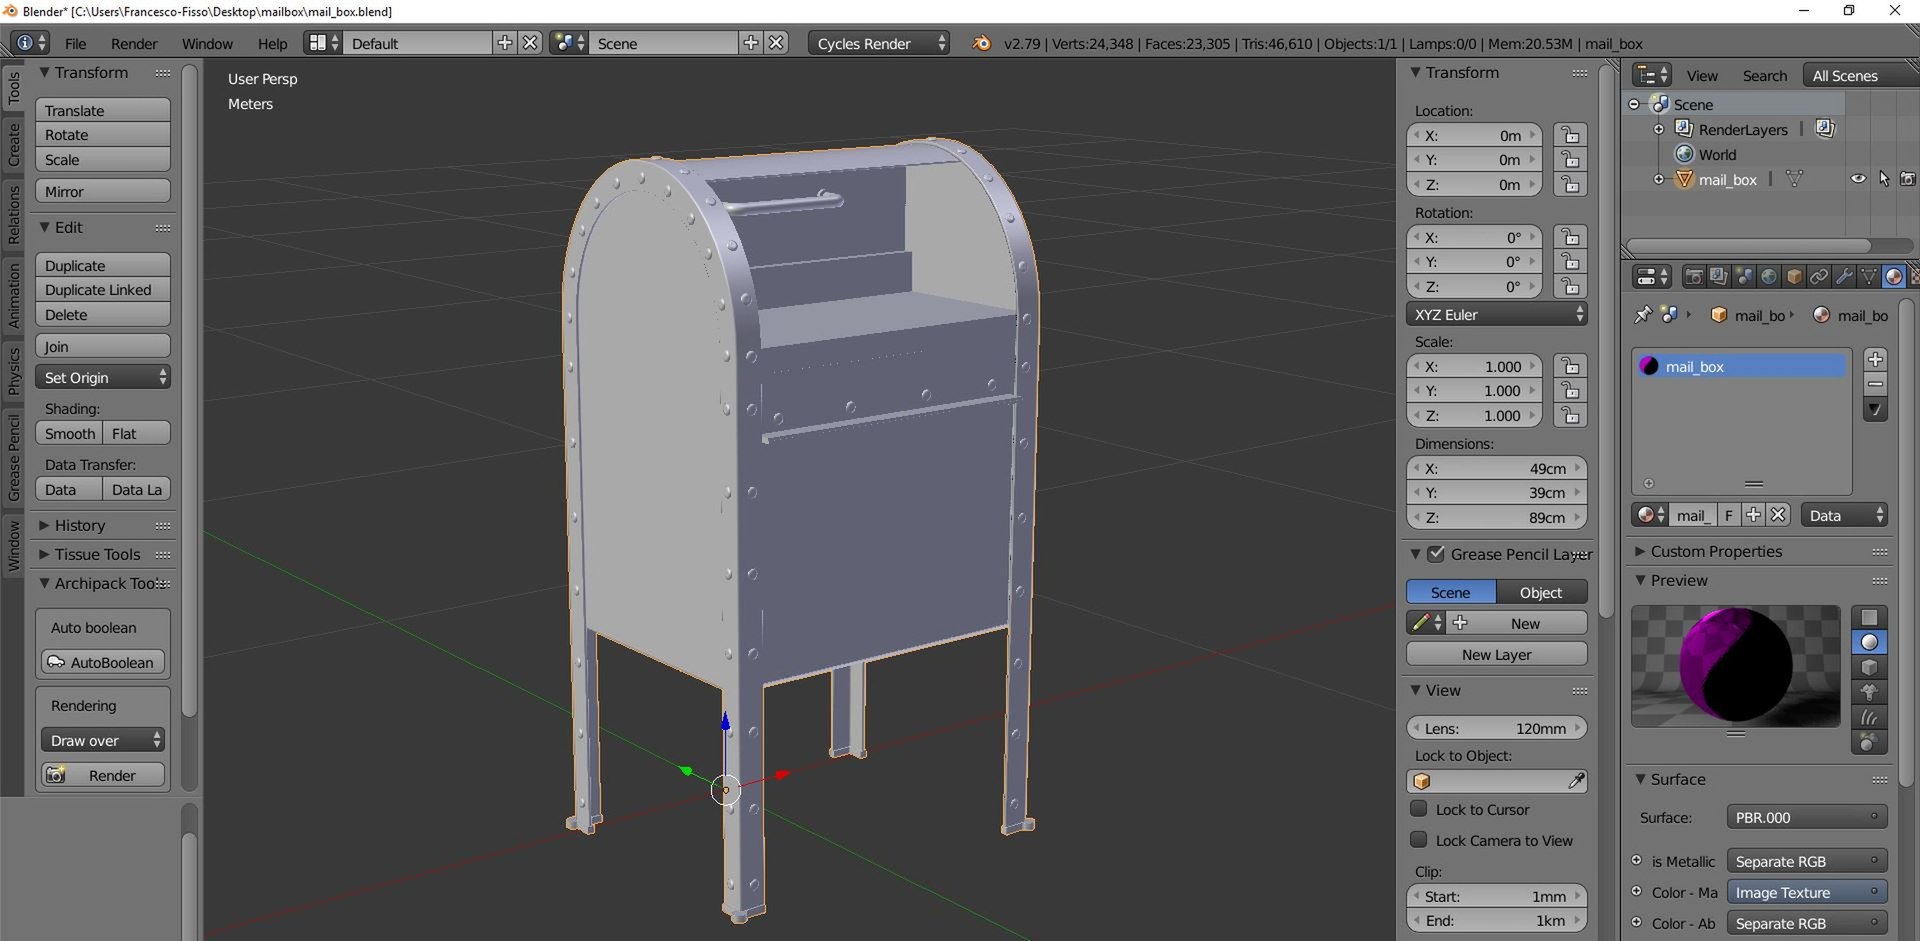Set Sphere as the material preview shape
The width and height of the screenshot is (1920, 941).
coord(1869,642)
